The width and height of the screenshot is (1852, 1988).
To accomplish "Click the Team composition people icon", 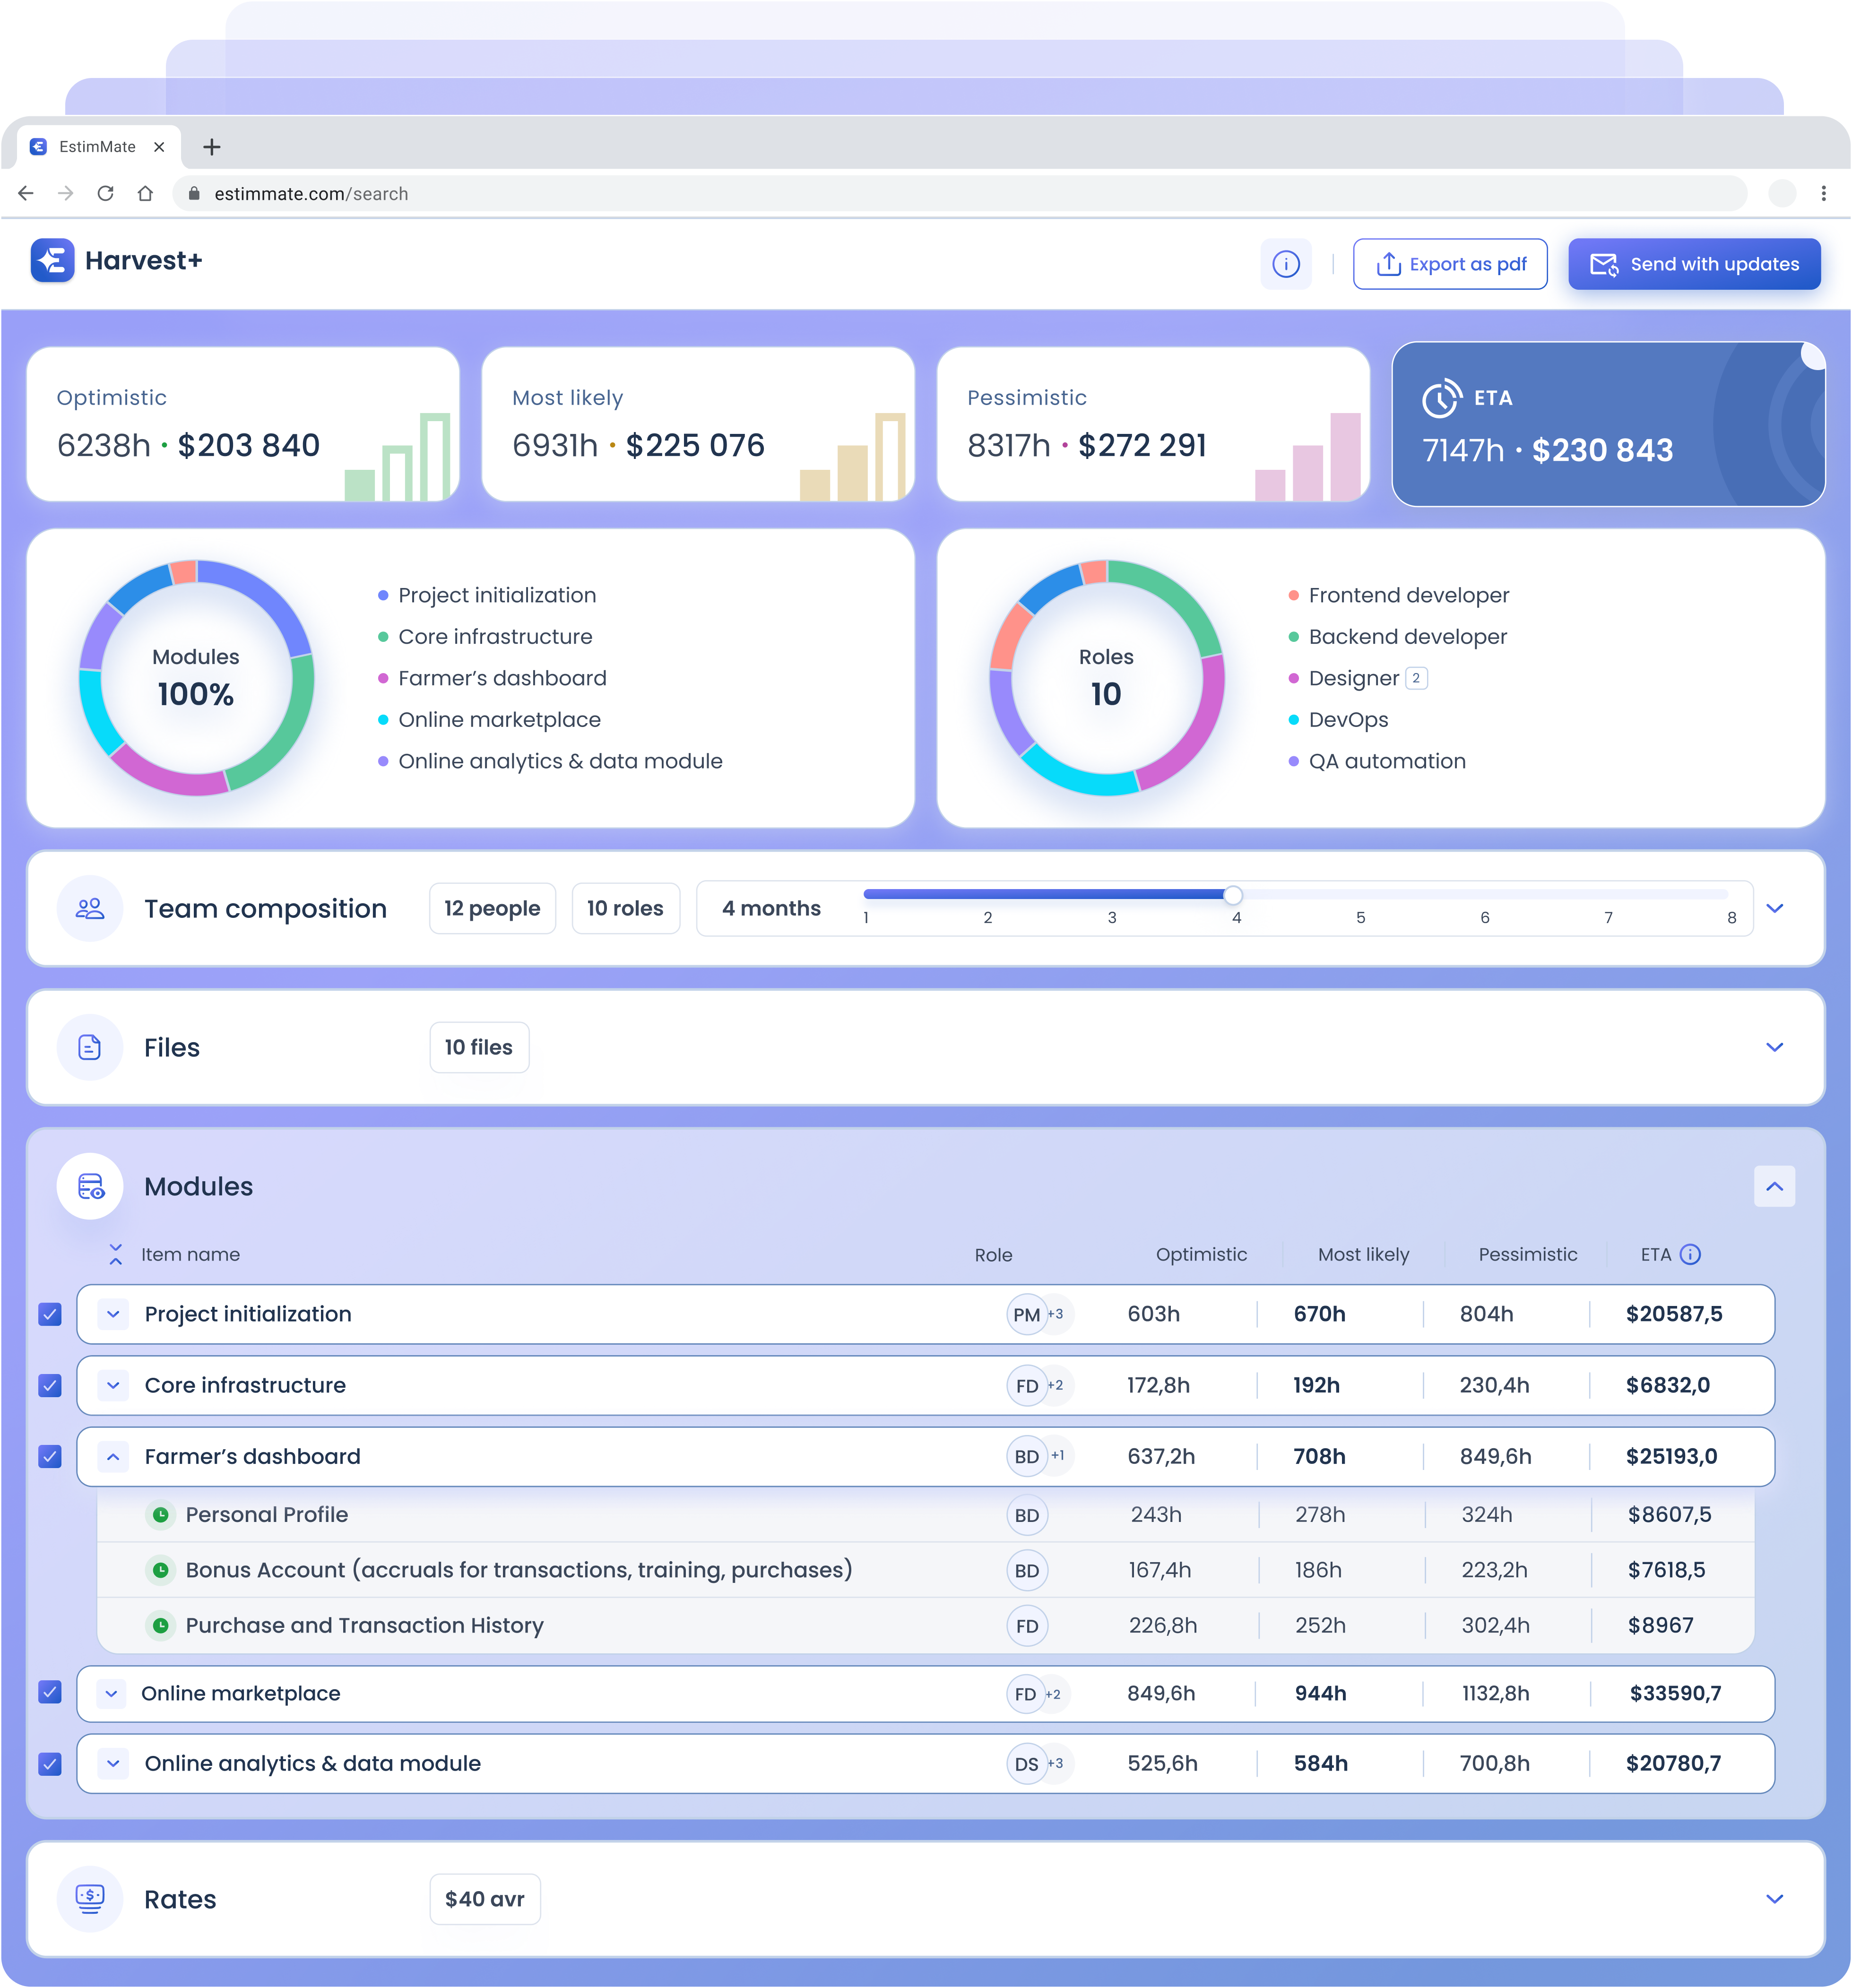I will (90, 908).
